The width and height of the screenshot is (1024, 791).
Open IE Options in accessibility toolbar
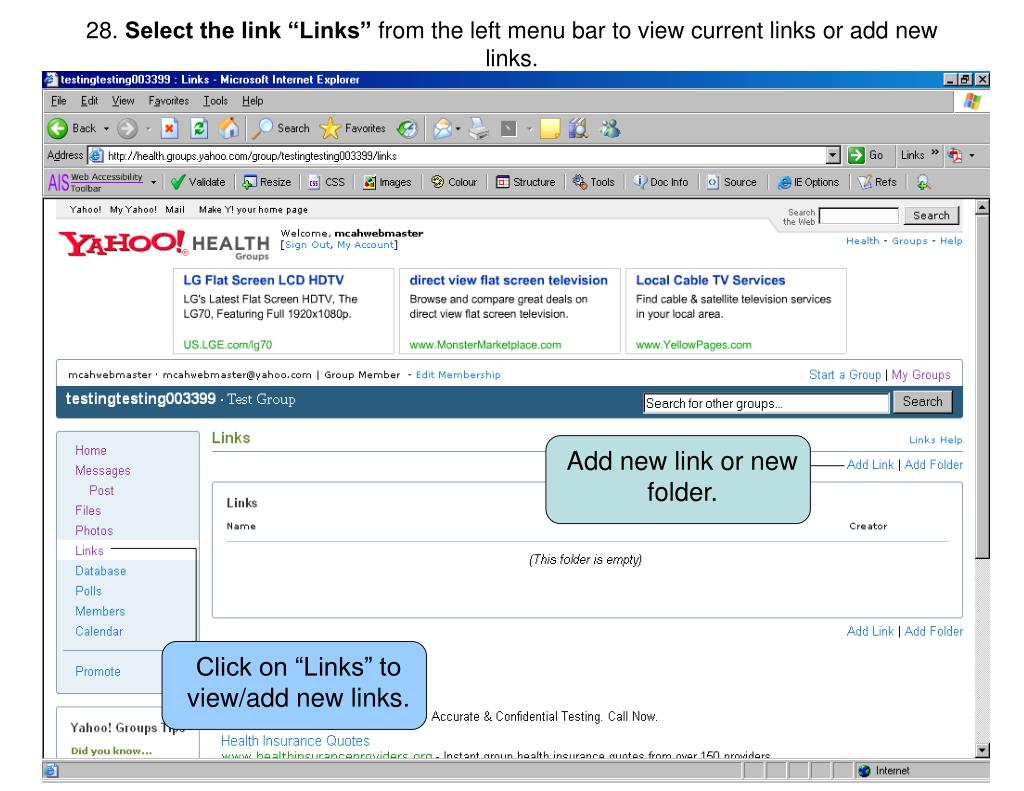coord(808,182)
